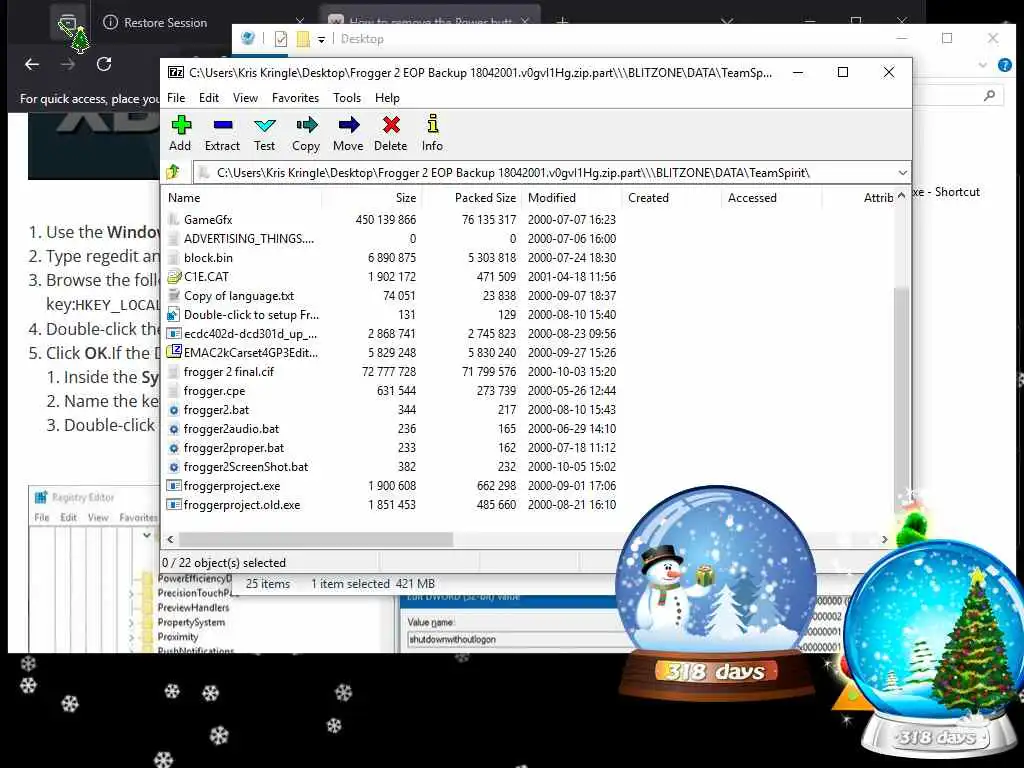Click the browser Reload icon
Image resolution: width=1024 pixels, height=768 pixels.
click(x=104, y=64)
